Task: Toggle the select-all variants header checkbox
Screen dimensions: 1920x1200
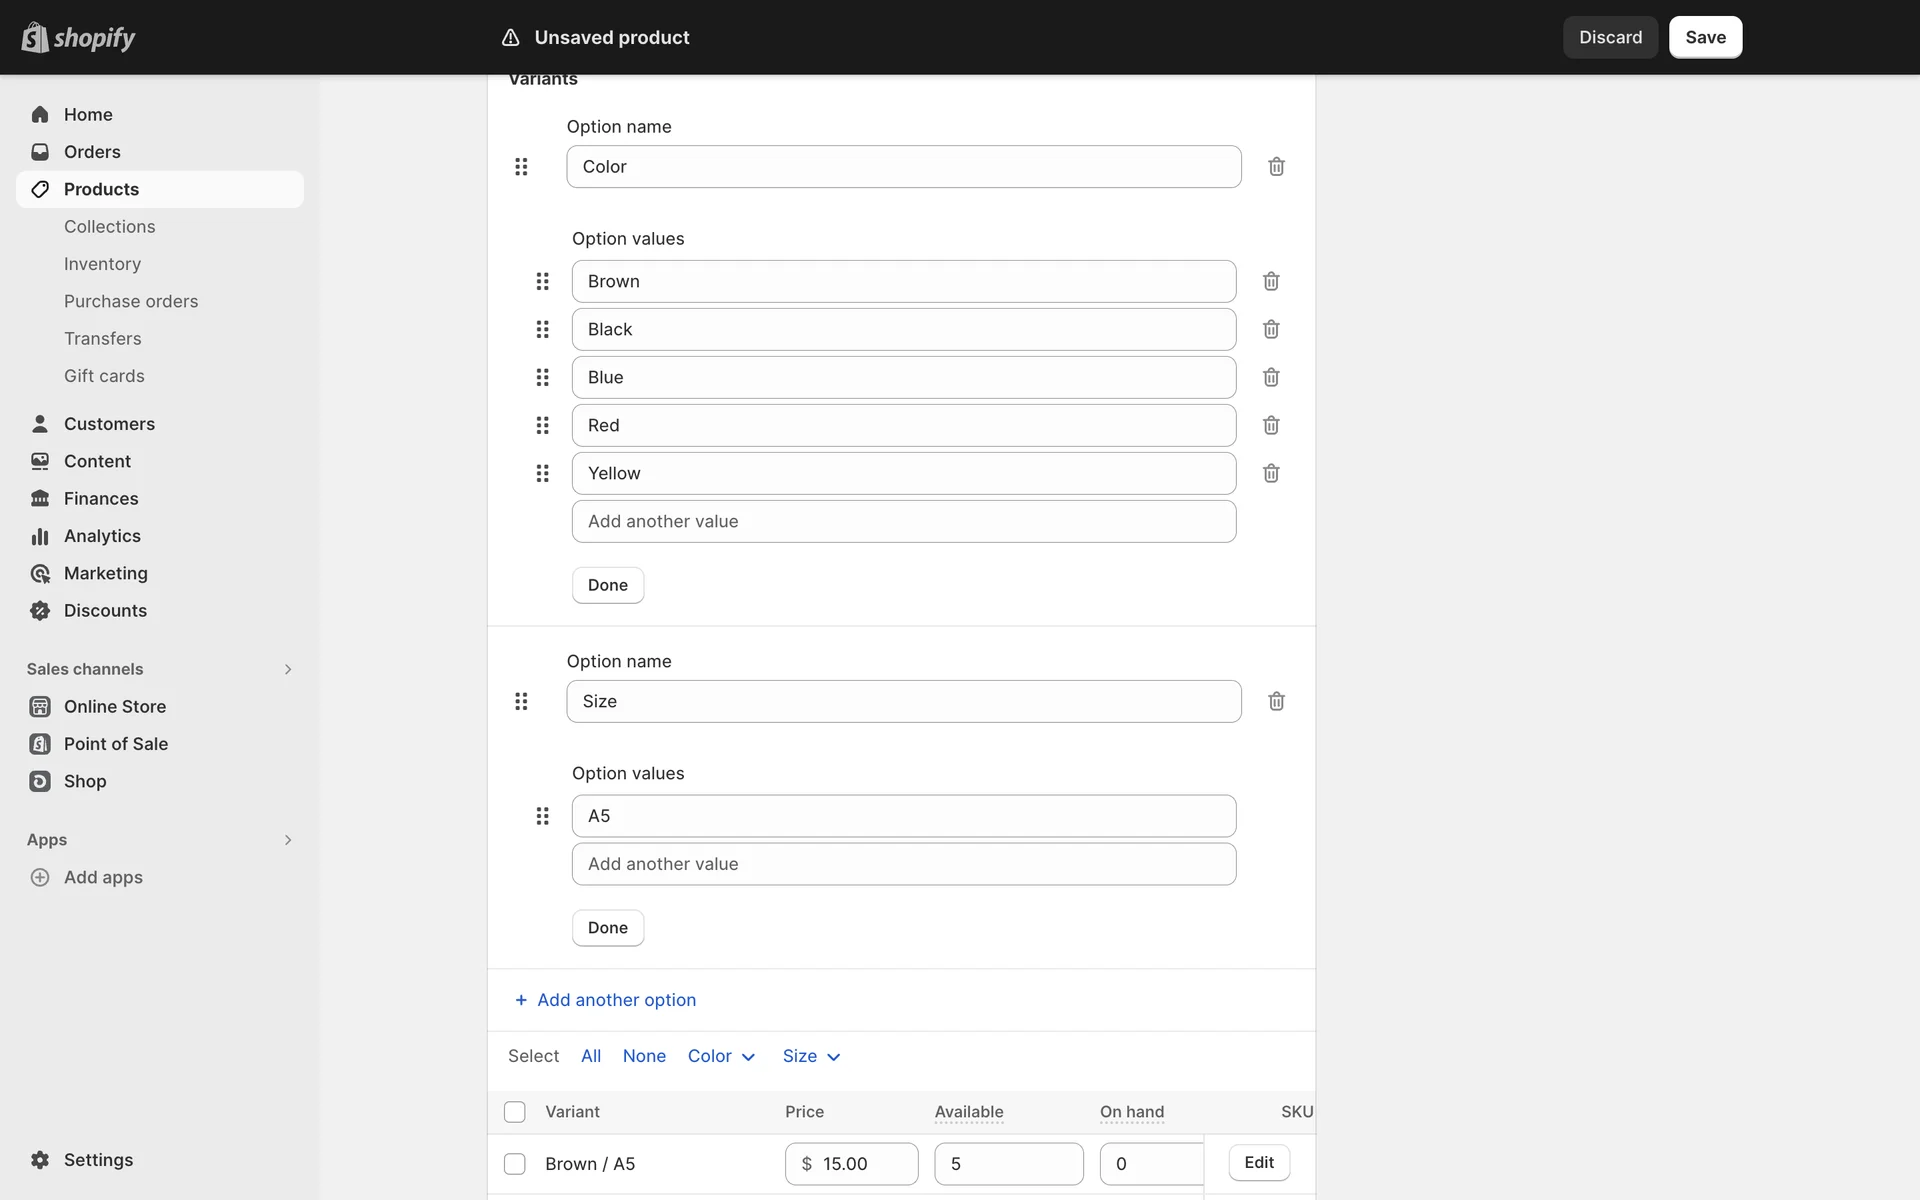Action: (x=515, y=1112)
